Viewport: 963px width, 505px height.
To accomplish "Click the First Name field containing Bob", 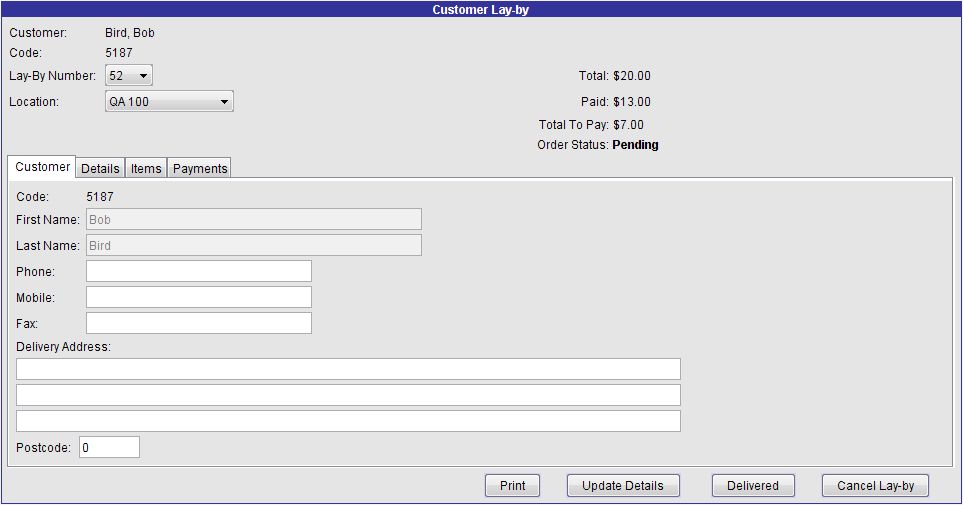I will pos(254,219).
